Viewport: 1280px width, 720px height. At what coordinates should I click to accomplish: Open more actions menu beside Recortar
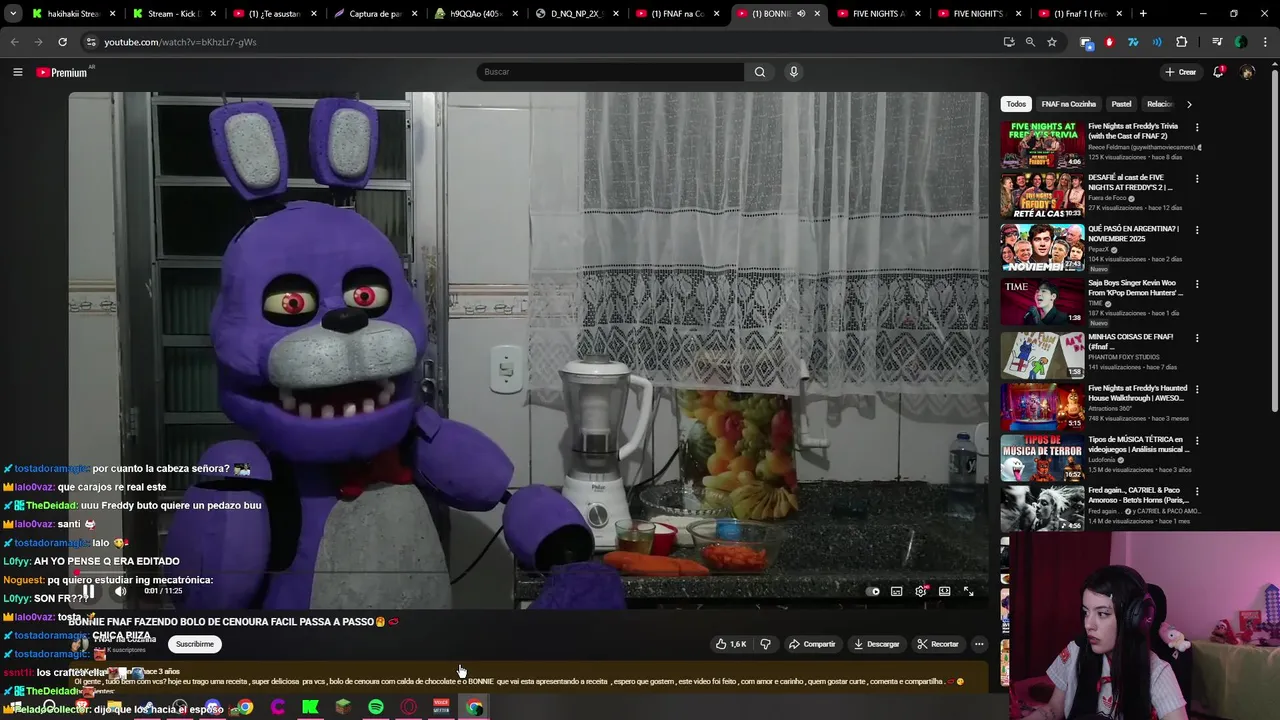(979, 644)
